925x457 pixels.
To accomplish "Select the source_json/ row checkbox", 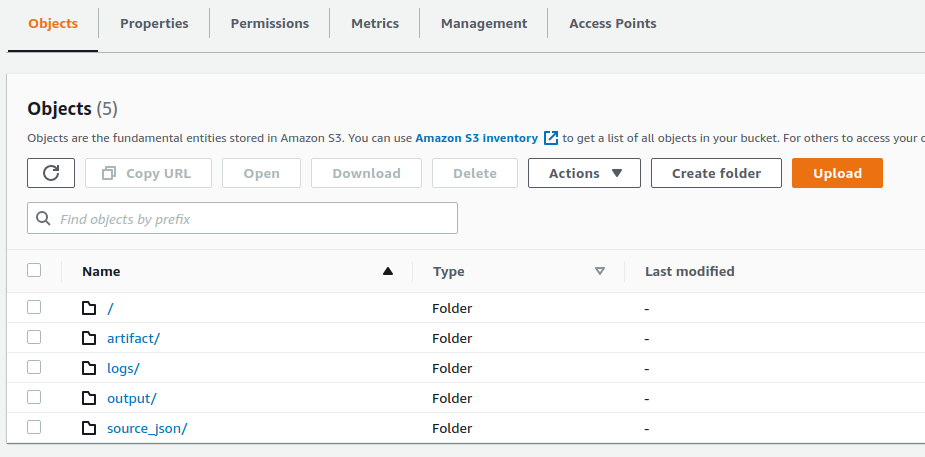I will [x=34, y=428].
